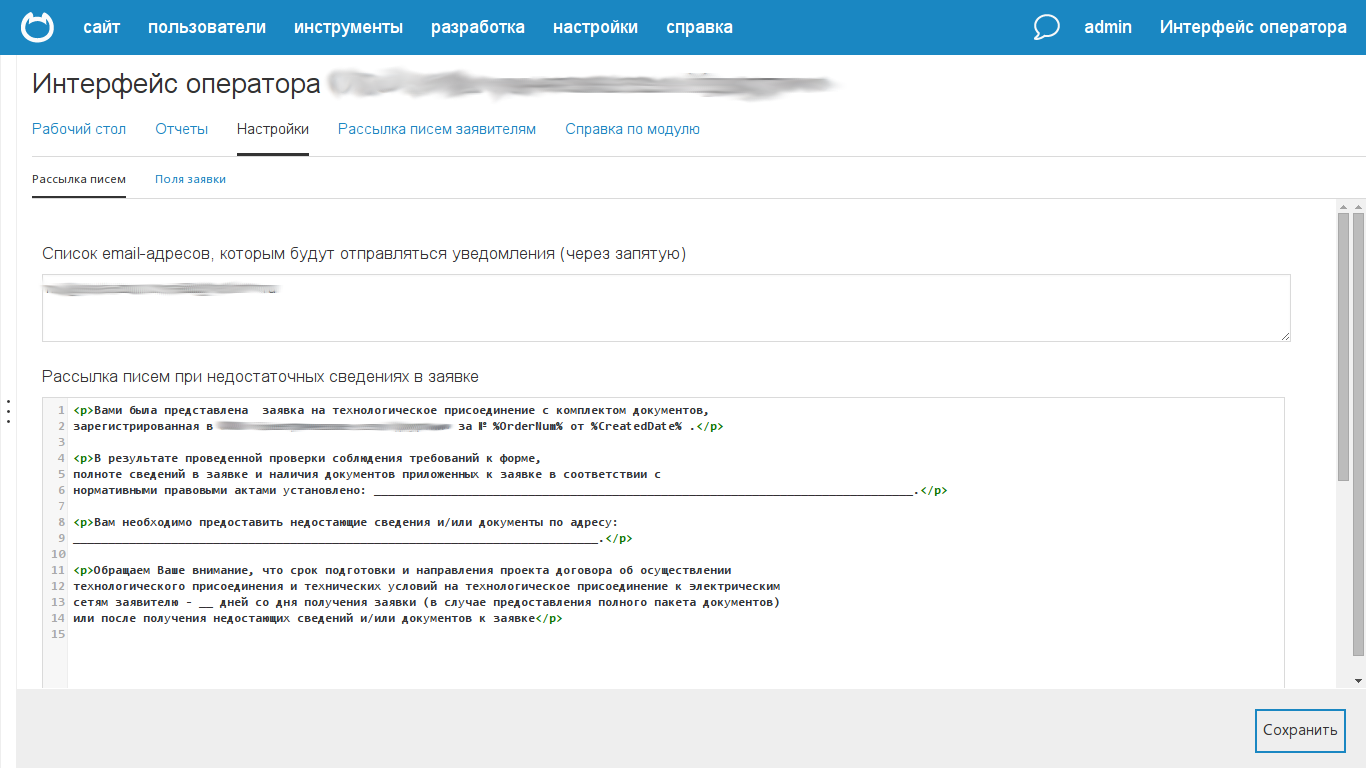Click the vertical three-dots sidebar handle
1366x768 pixels.
coord(8,411)
